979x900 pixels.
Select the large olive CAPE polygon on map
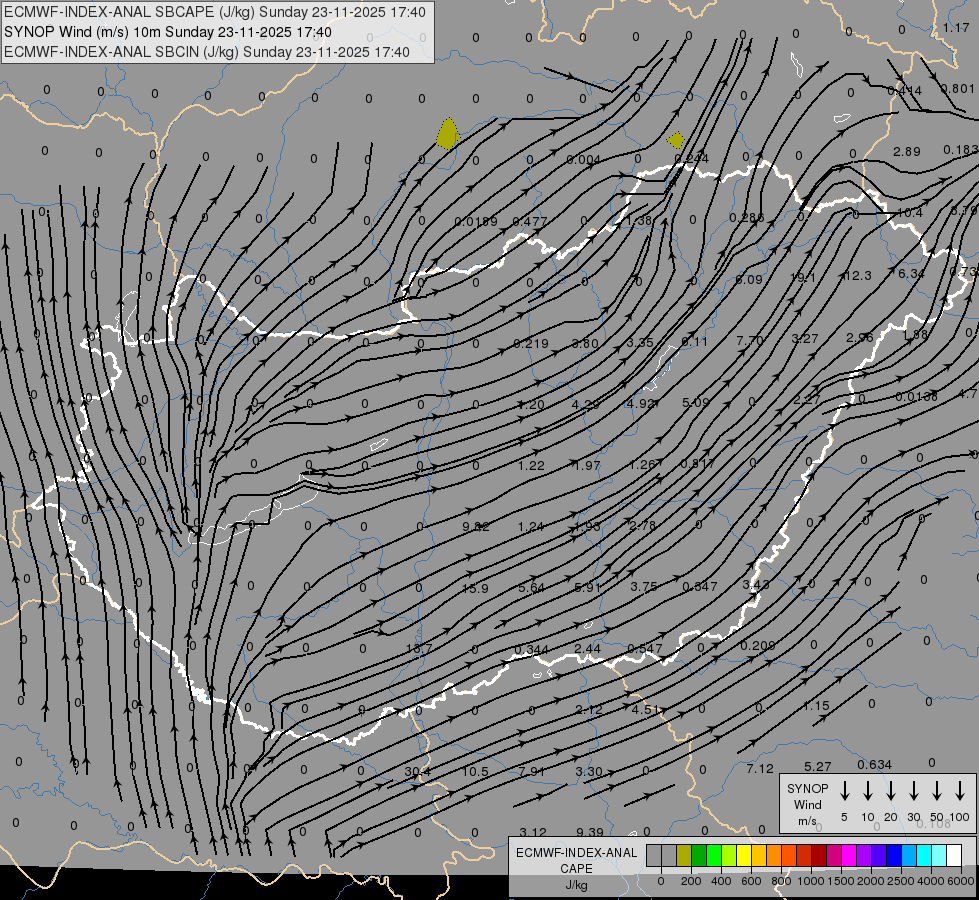click(448, 134)
